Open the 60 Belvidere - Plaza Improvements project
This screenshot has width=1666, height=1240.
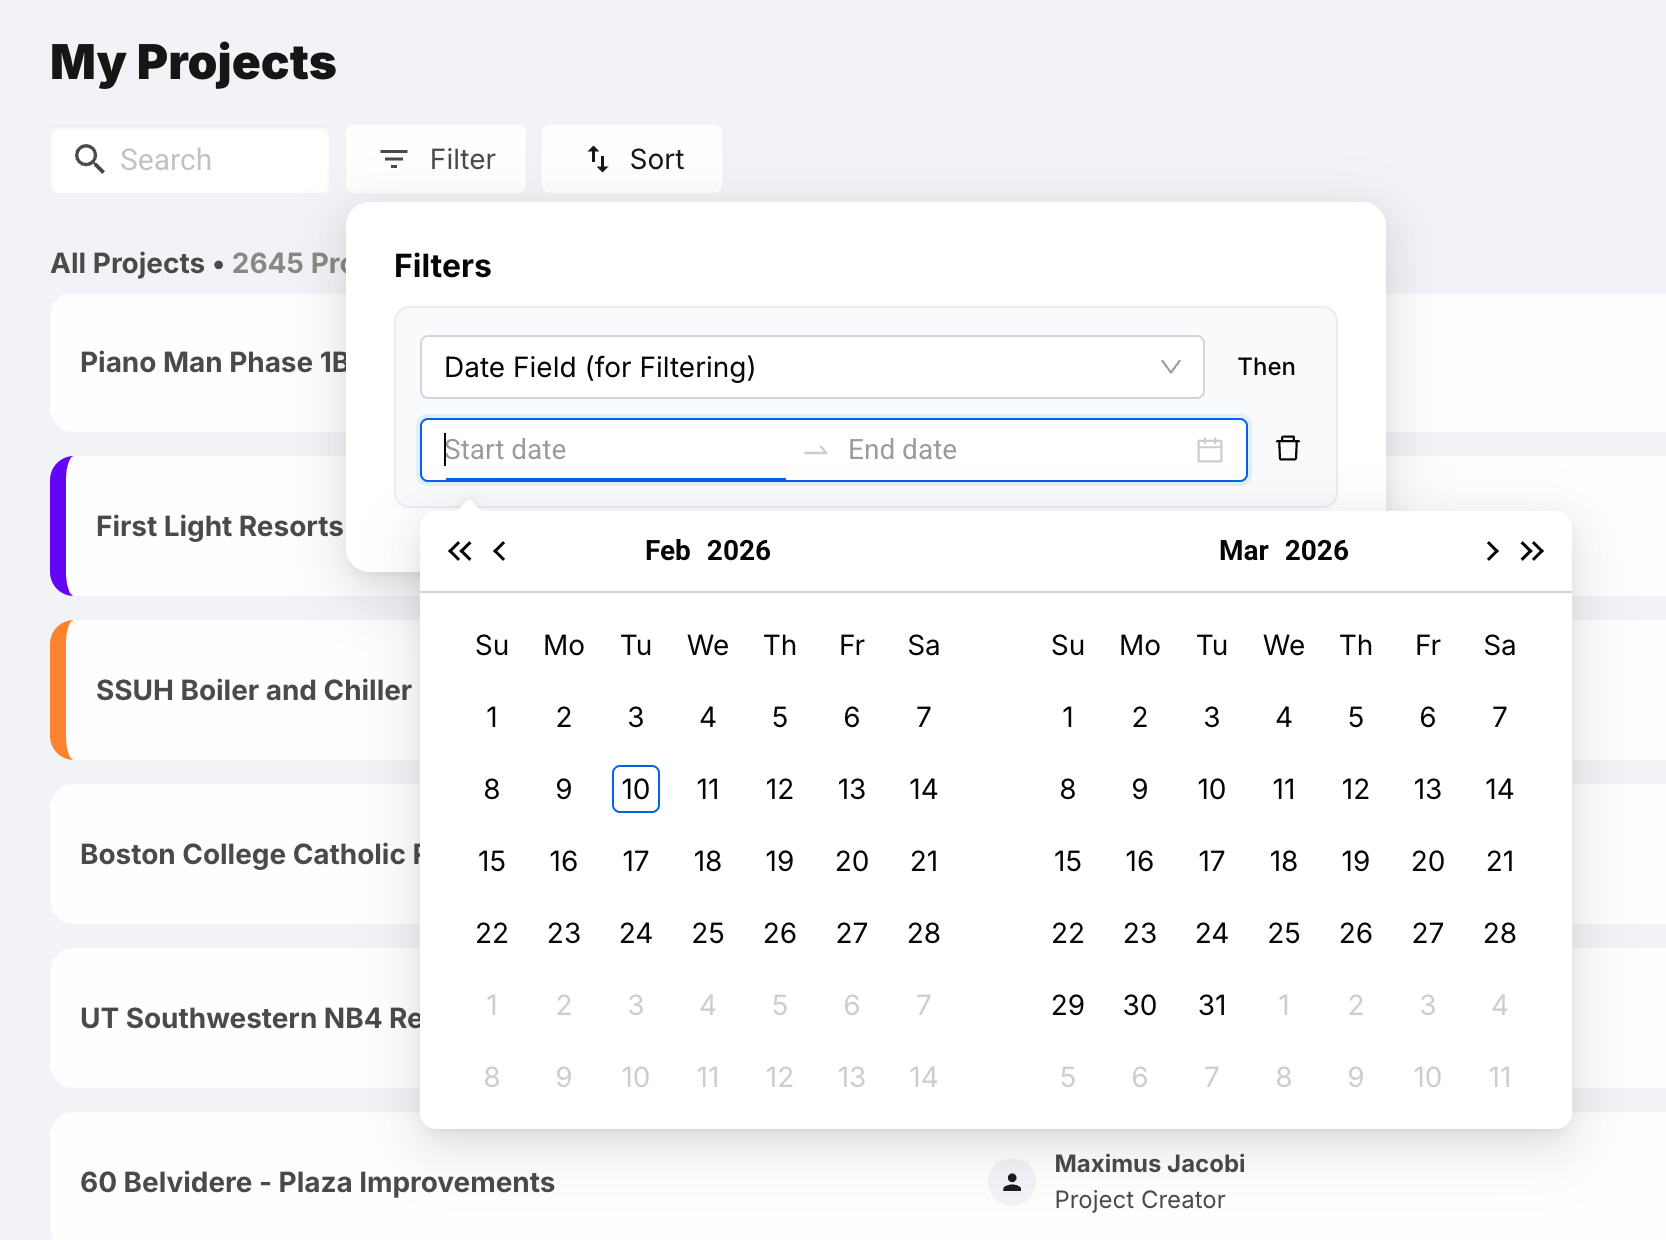coord(317,1182)
